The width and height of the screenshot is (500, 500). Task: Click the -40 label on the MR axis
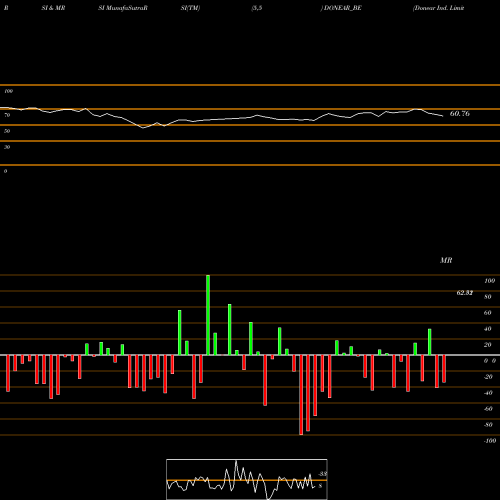pyautogui.click(x=488, y=393)
